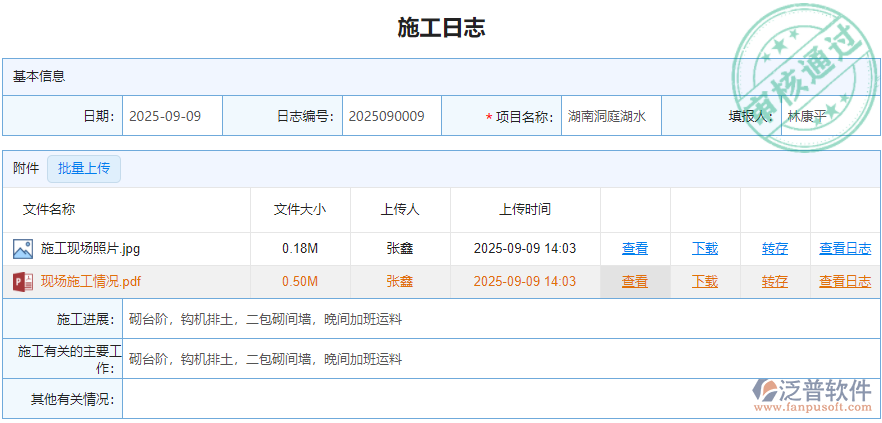Click the 上传人 column header
This screenshot has height=423, width=882.
click(x=400, y=210)
